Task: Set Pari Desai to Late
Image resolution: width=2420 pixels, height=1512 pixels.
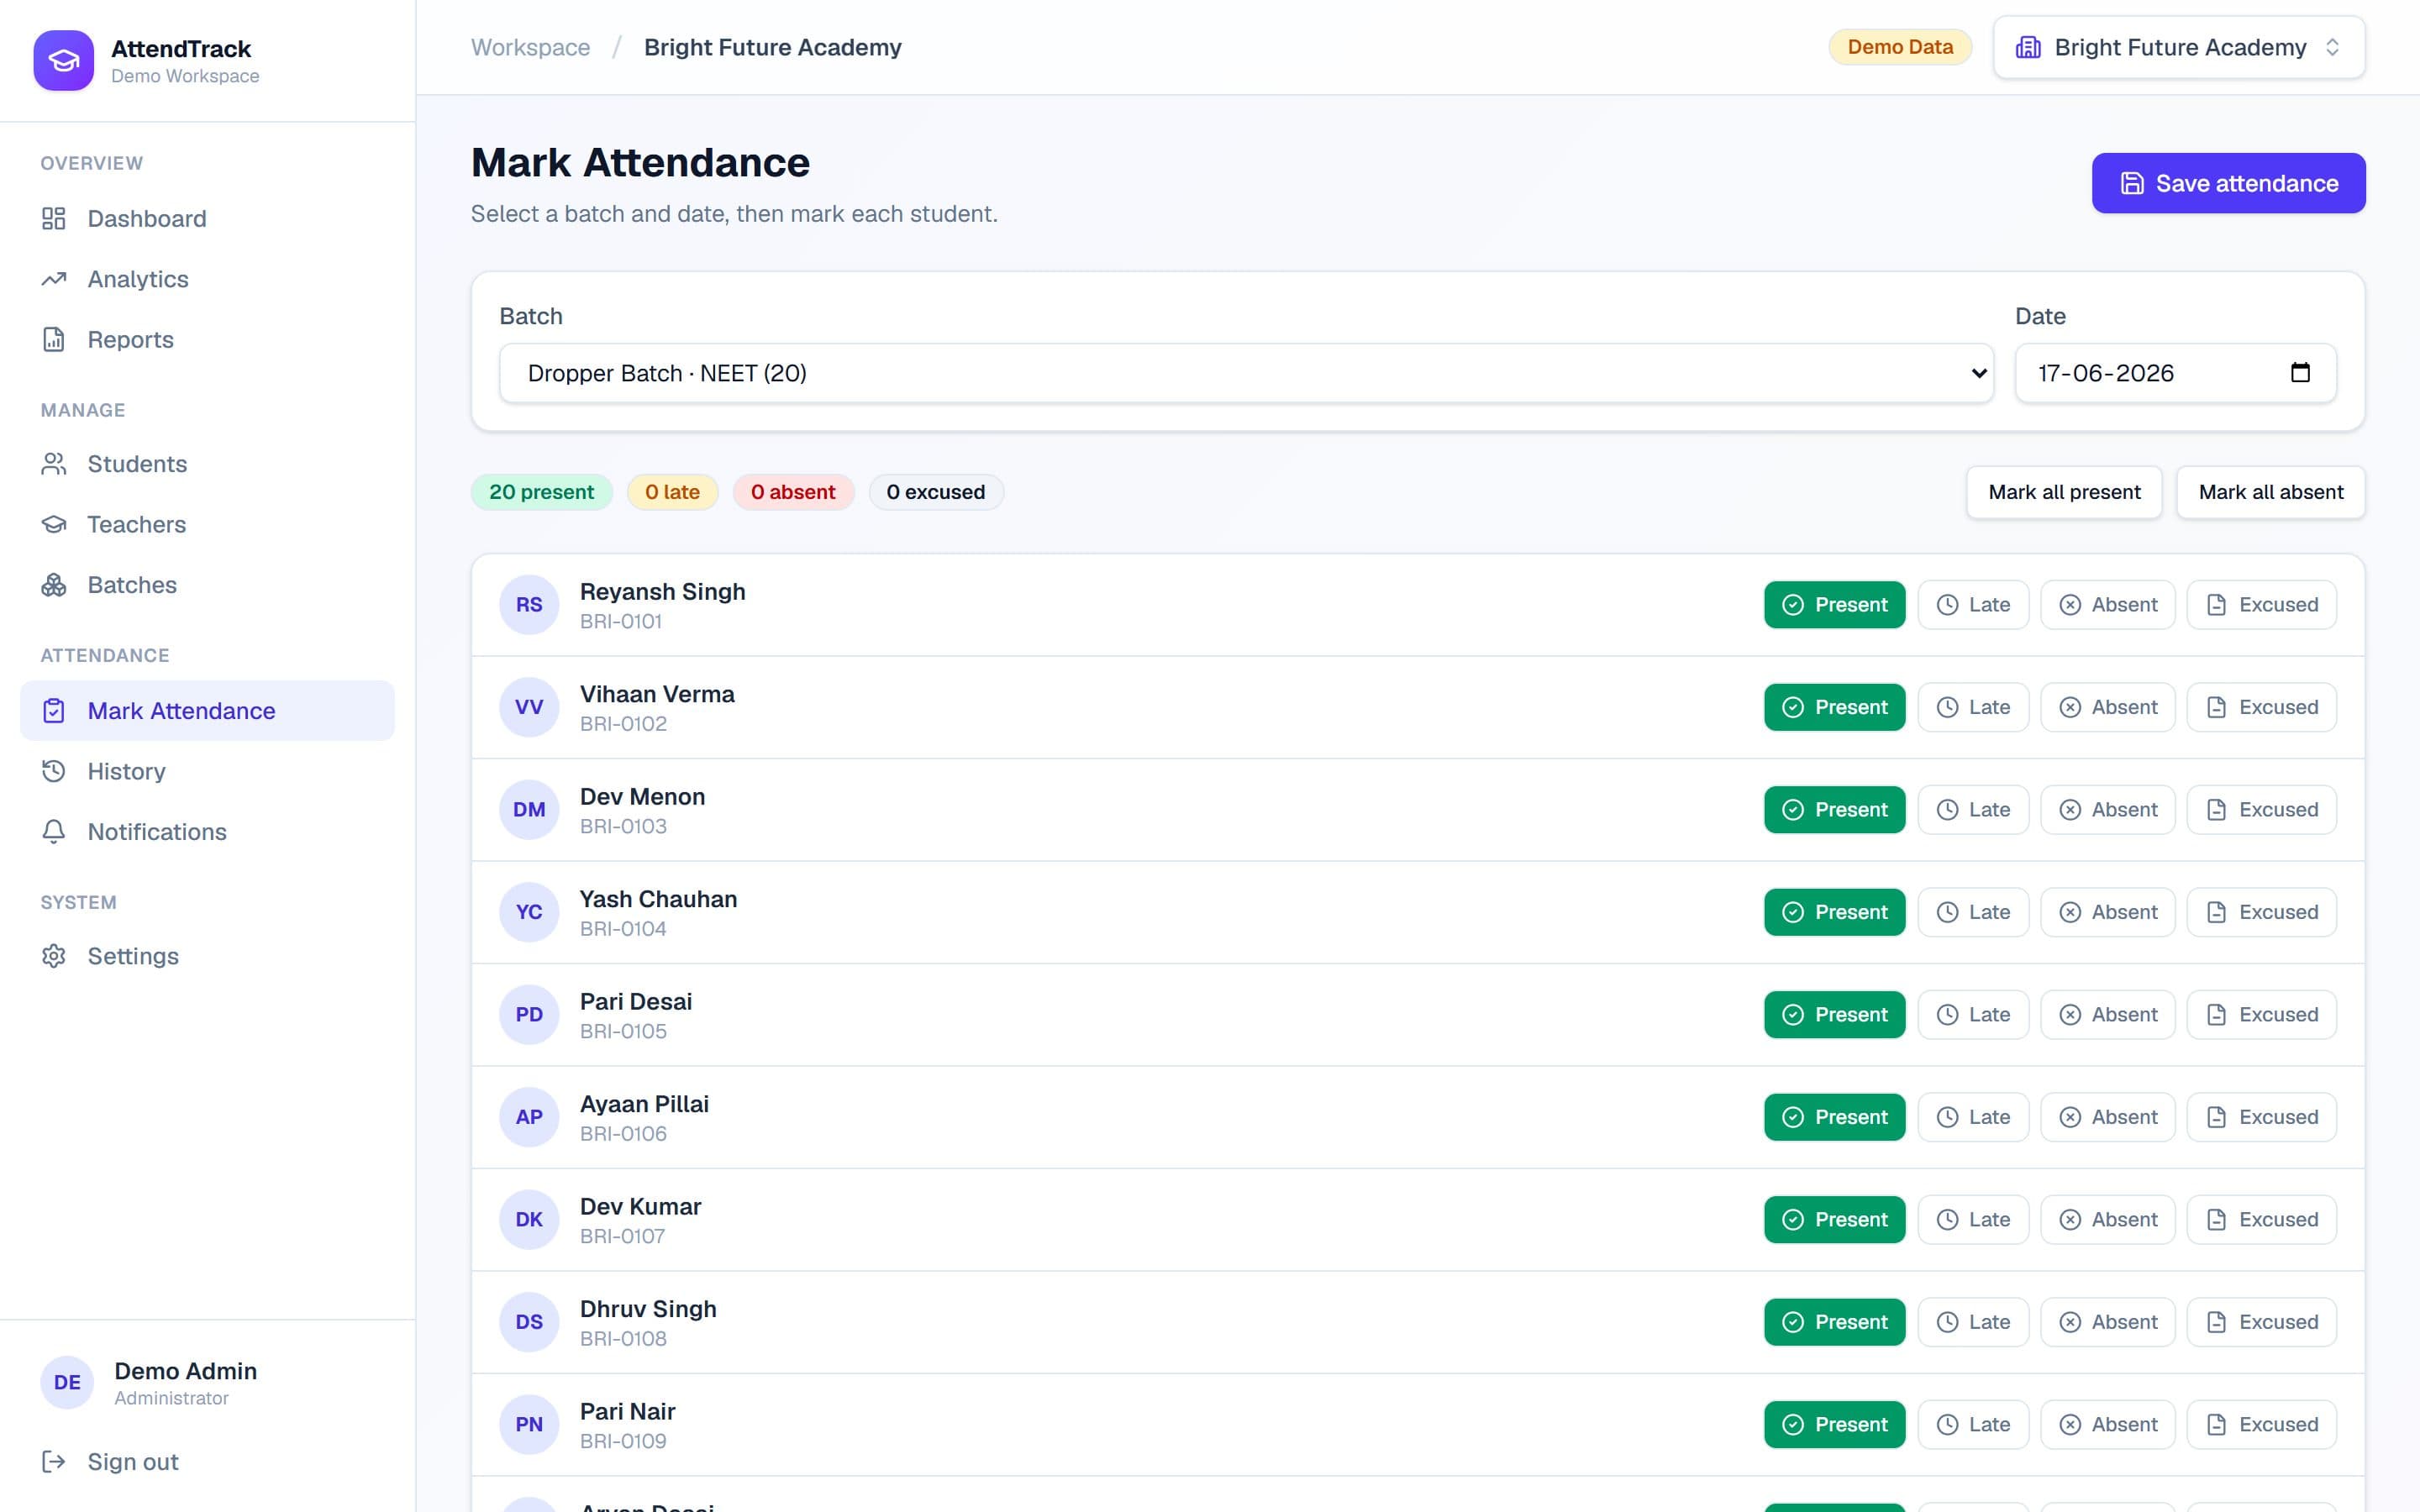Action: [x=1973, y=1015]
